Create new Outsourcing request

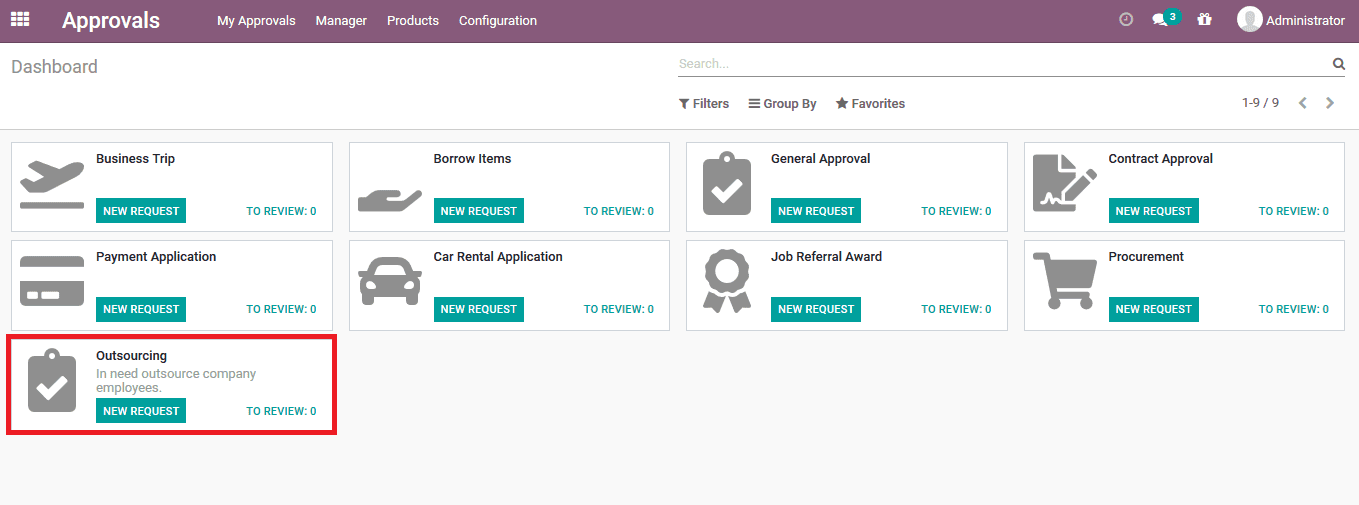point(141,411)
